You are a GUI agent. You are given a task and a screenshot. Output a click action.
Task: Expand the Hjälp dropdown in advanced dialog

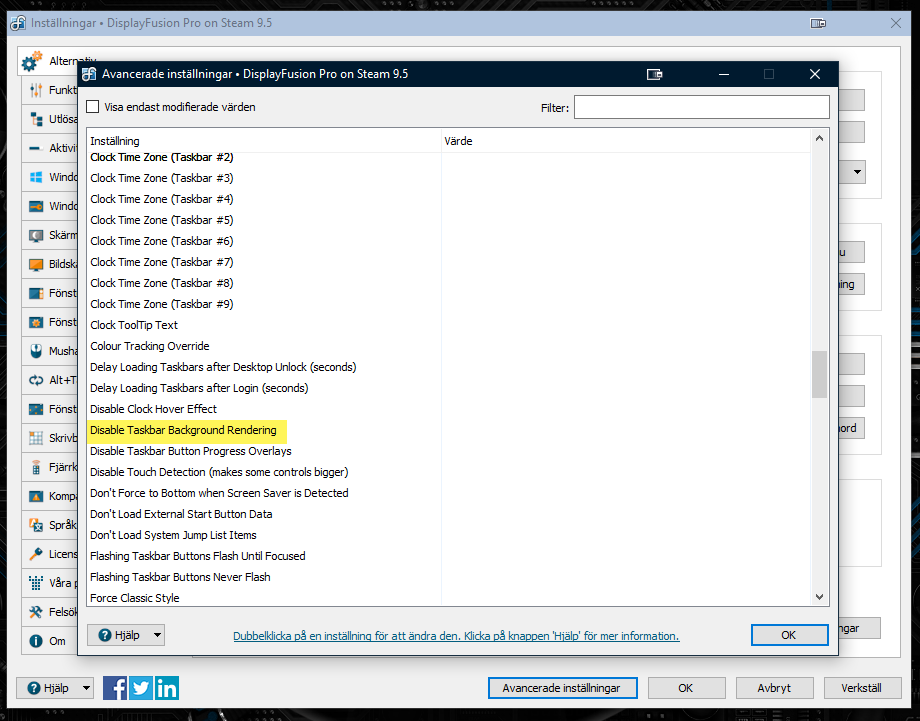156,635
